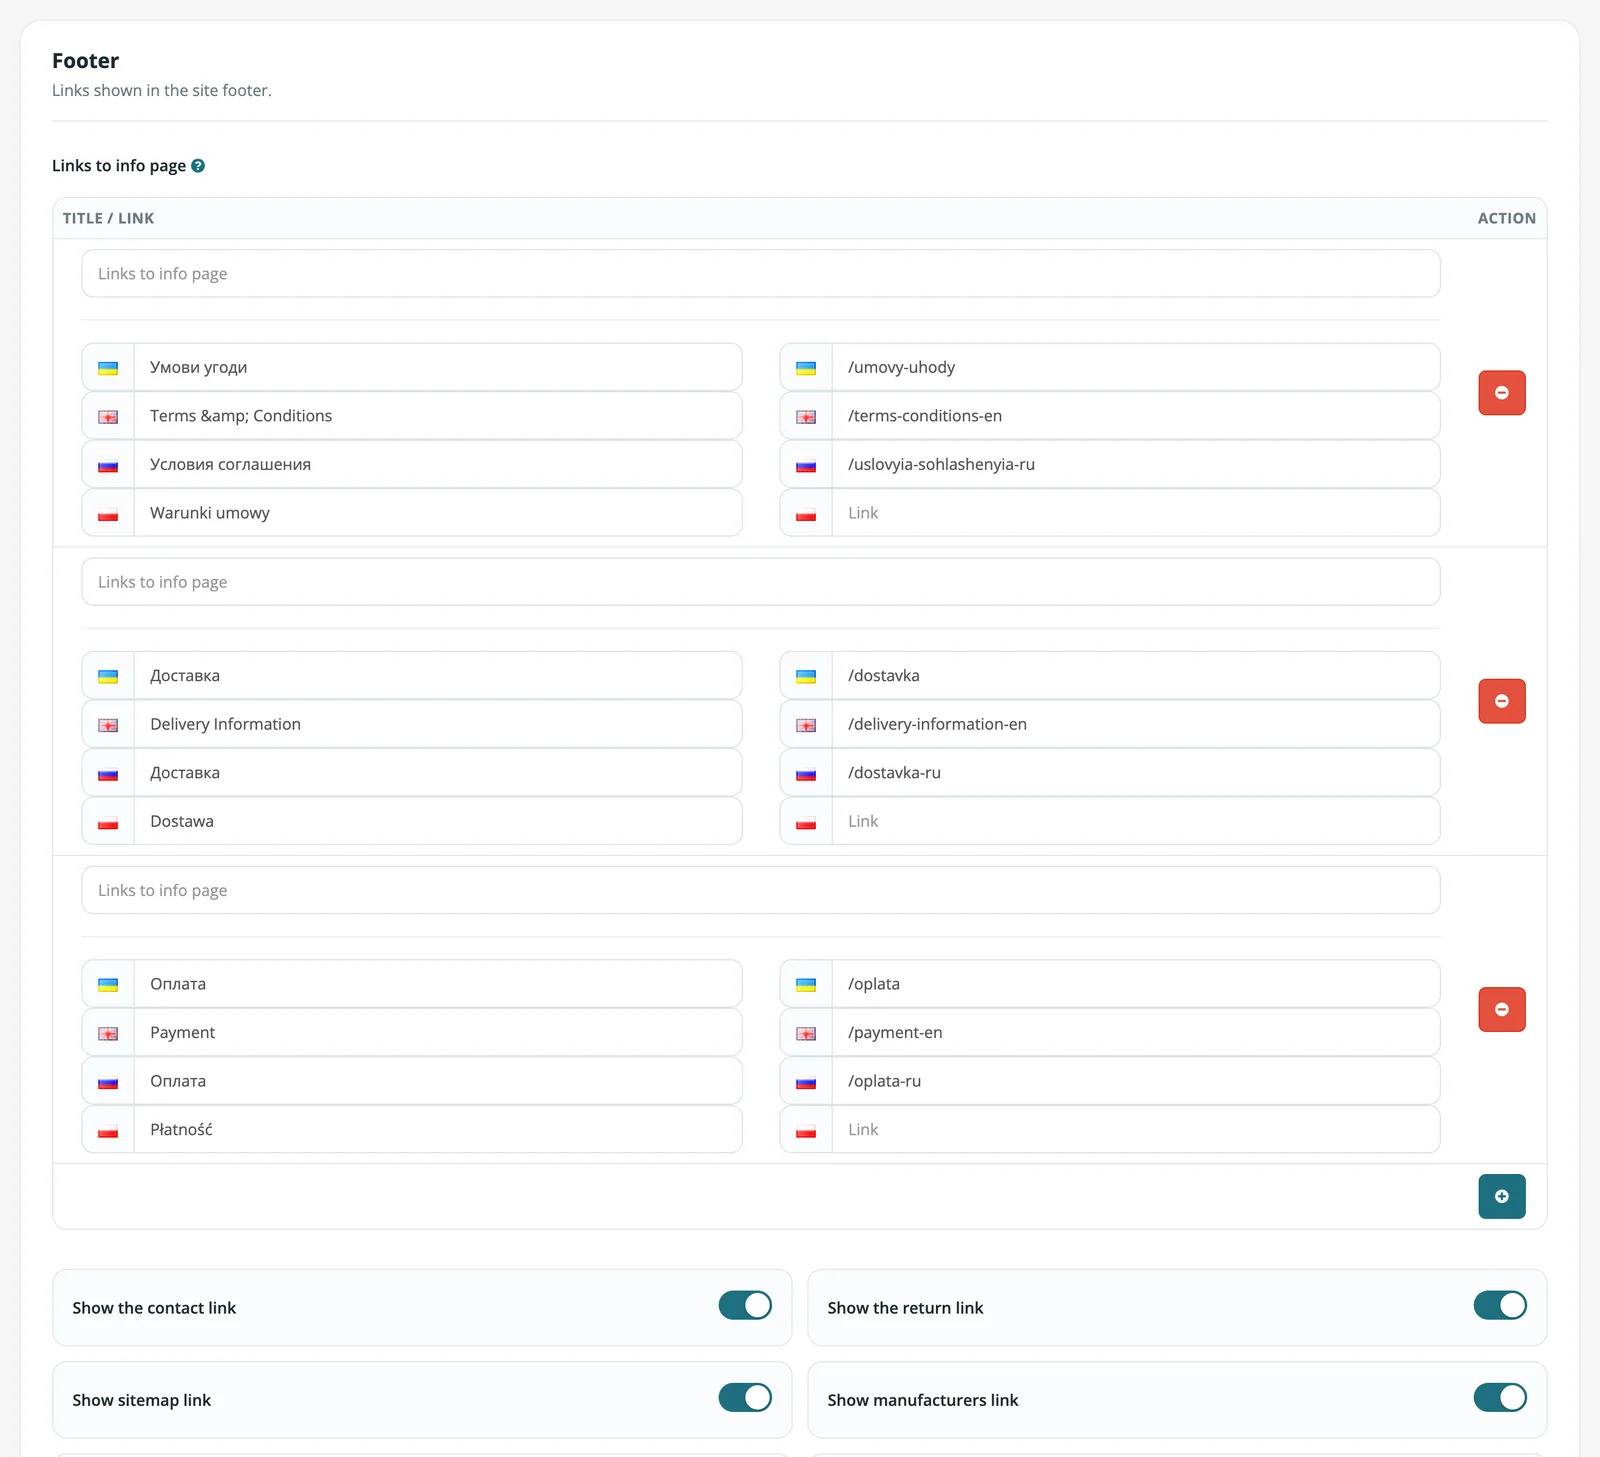Click the help icon beside Links to info page

pyautogui.click(x=198, y=166)
